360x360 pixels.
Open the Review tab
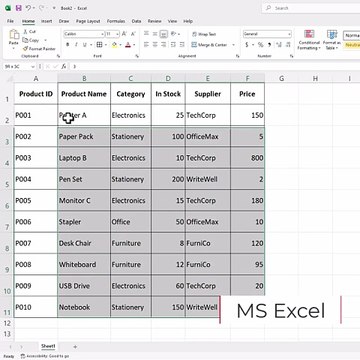click(154, 21)
